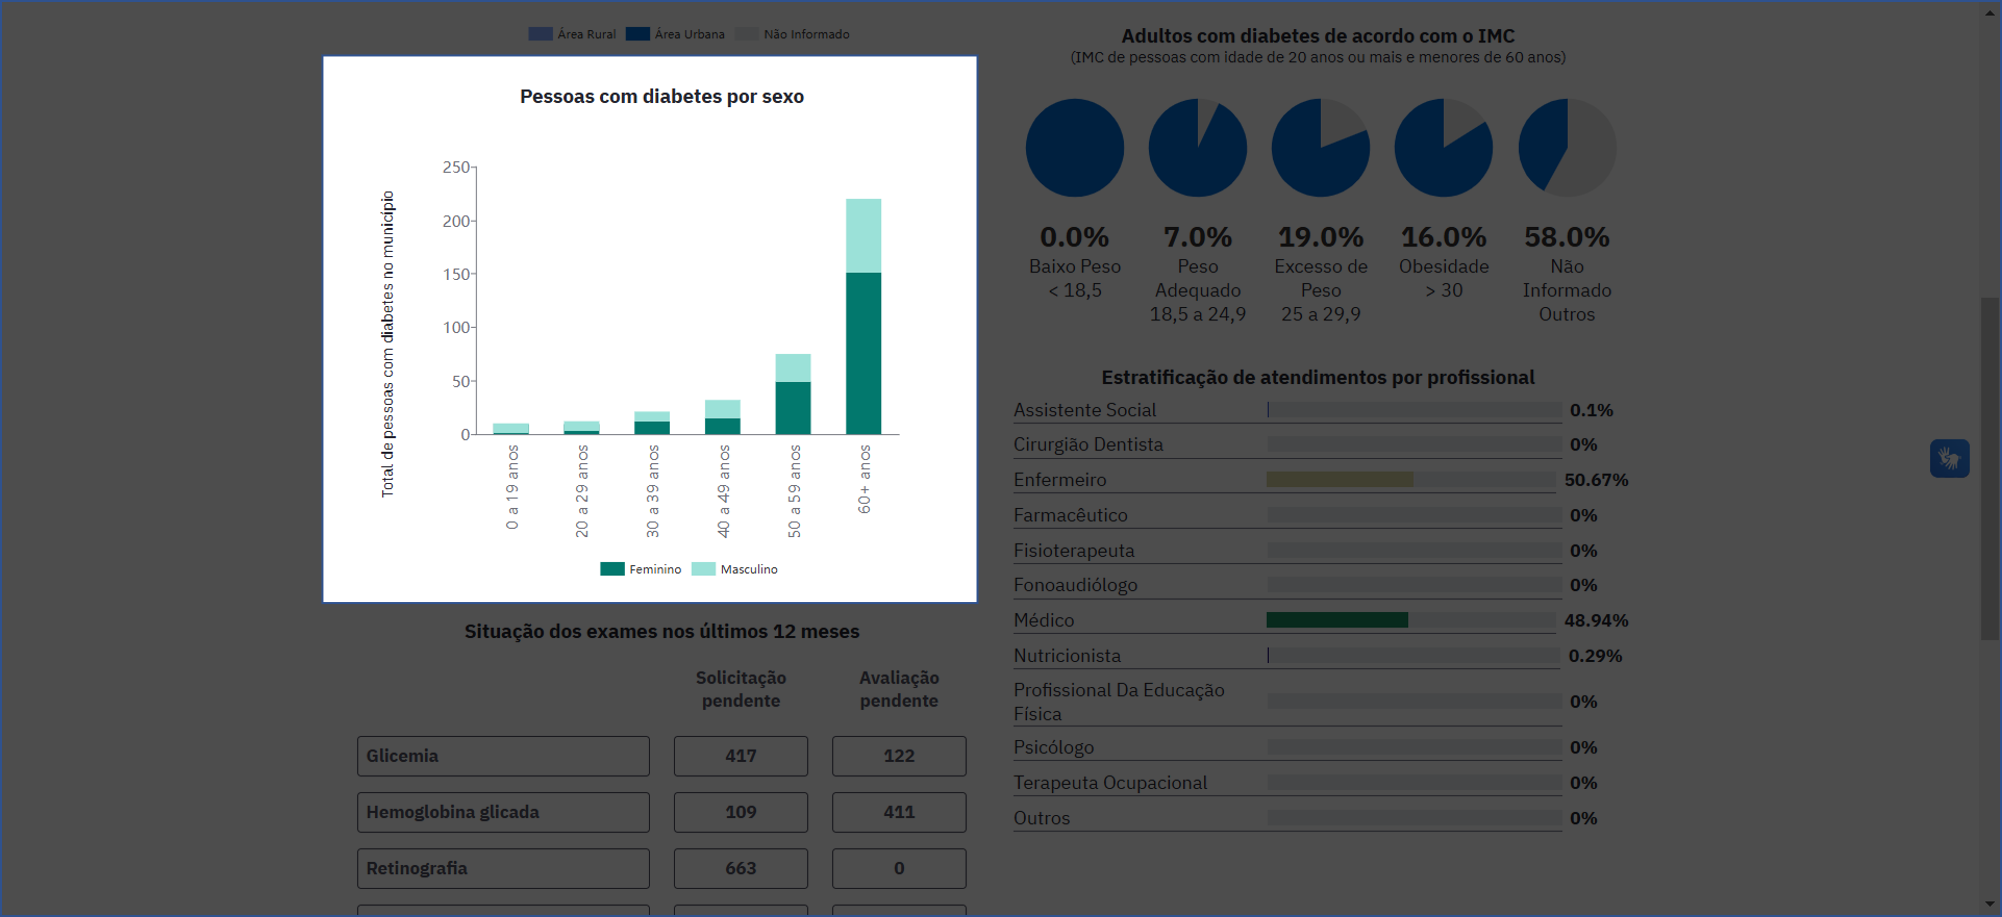
Task: Click the Não Informado Outros pie chart
Action: point(1567,148)
